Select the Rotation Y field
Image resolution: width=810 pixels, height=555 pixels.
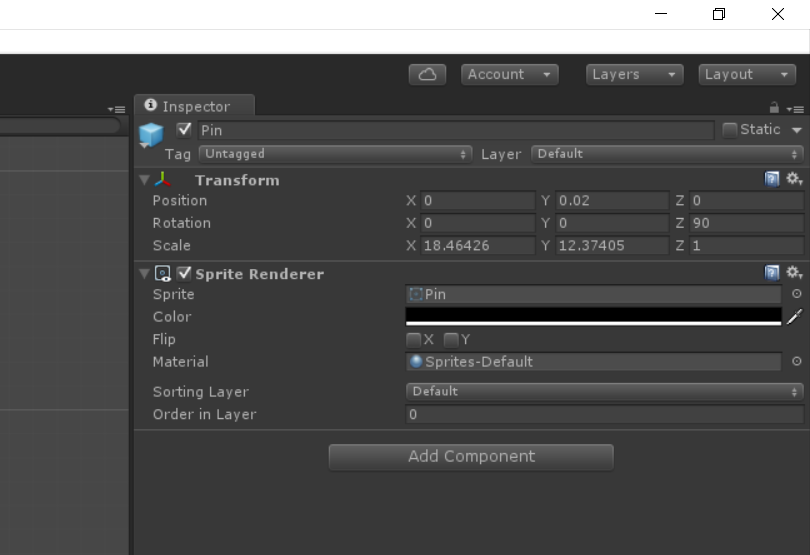click(612, 223)
